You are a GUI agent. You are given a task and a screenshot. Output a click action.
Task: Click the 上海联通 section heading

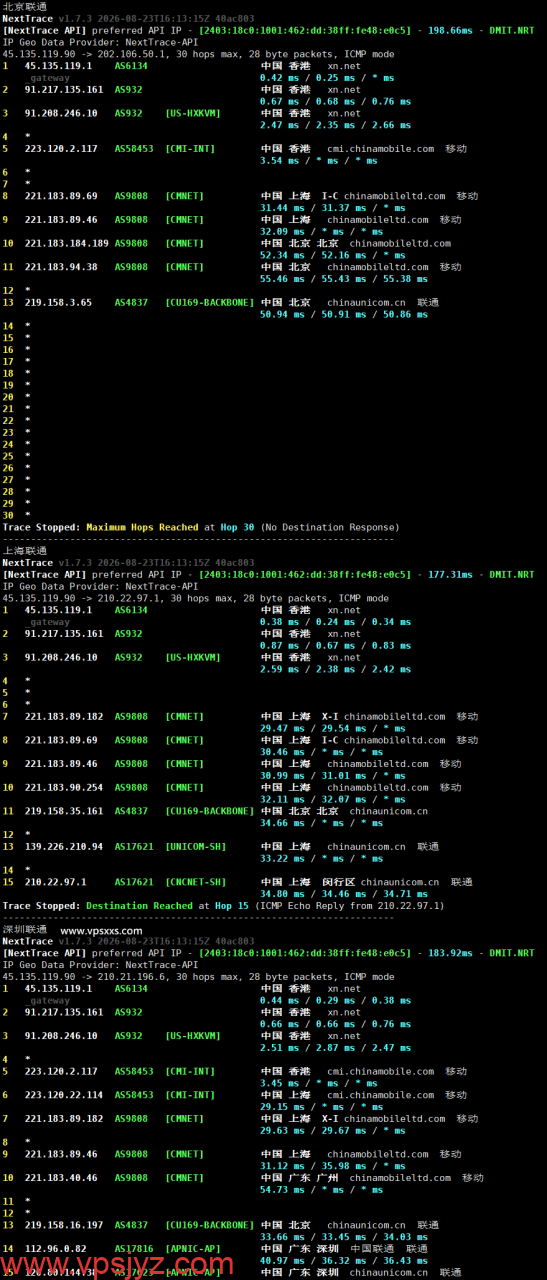point(24,550)
